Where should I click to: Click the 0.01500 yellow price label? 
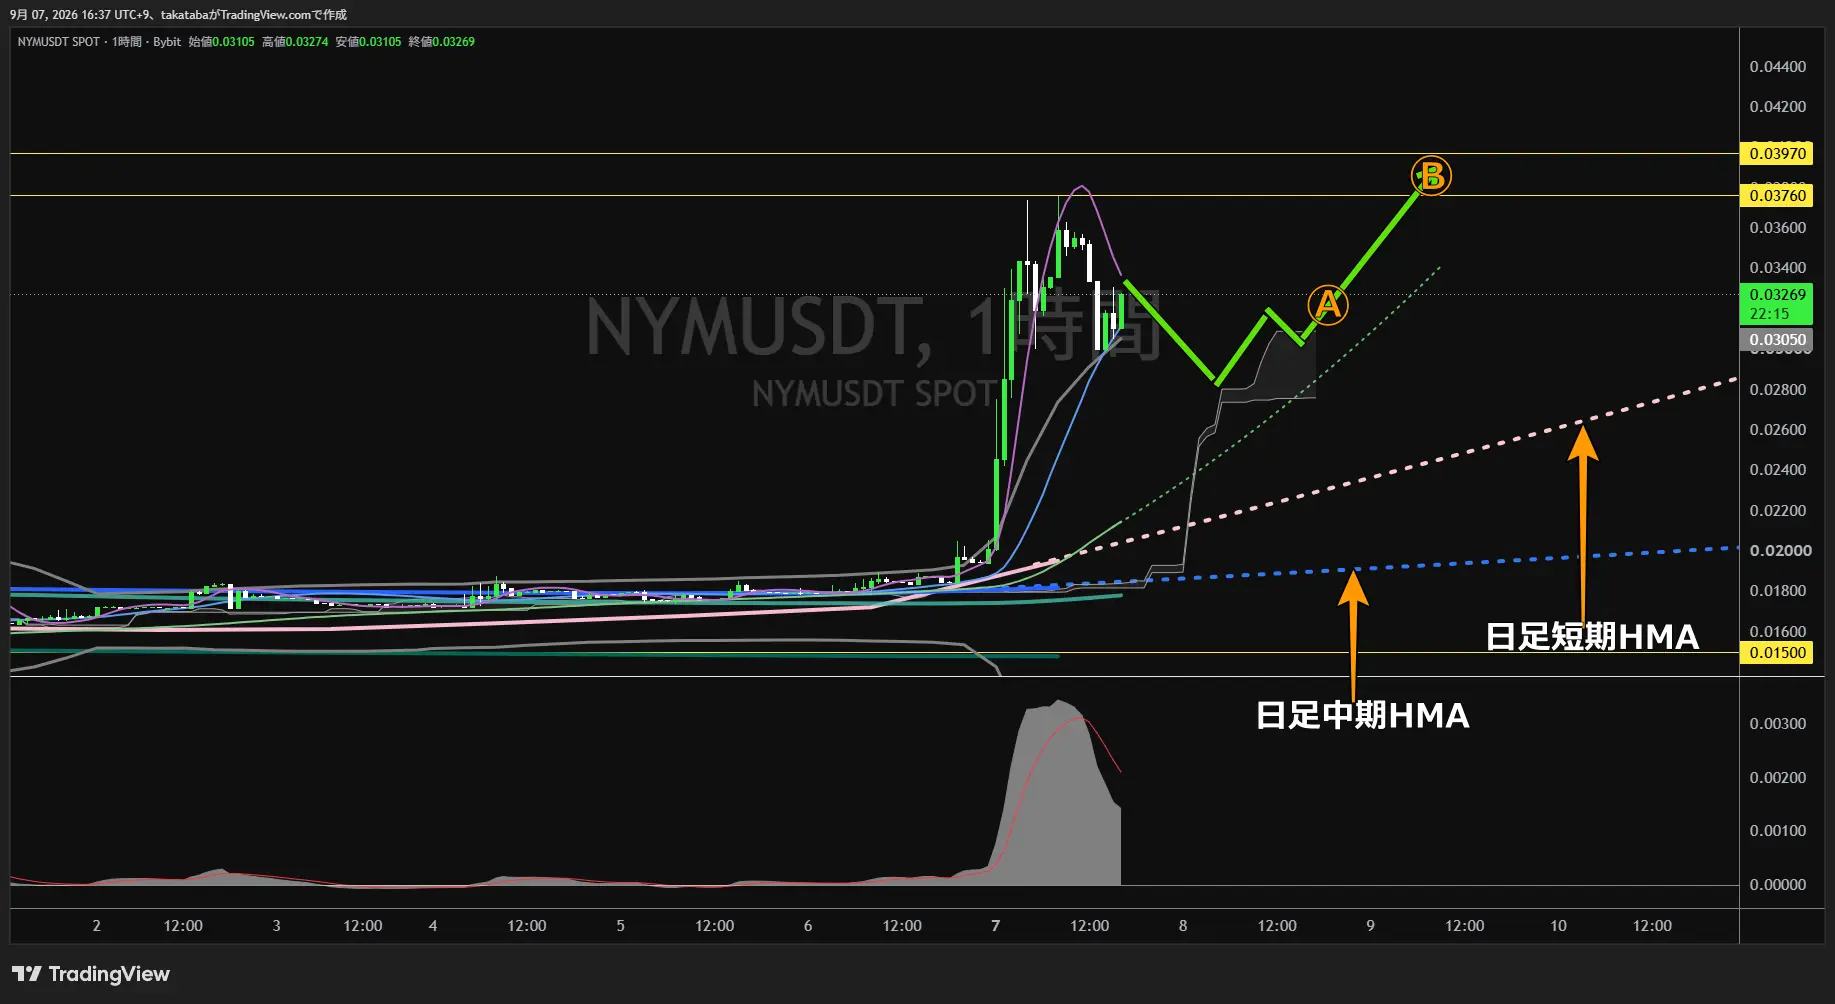click(1778, 652)
